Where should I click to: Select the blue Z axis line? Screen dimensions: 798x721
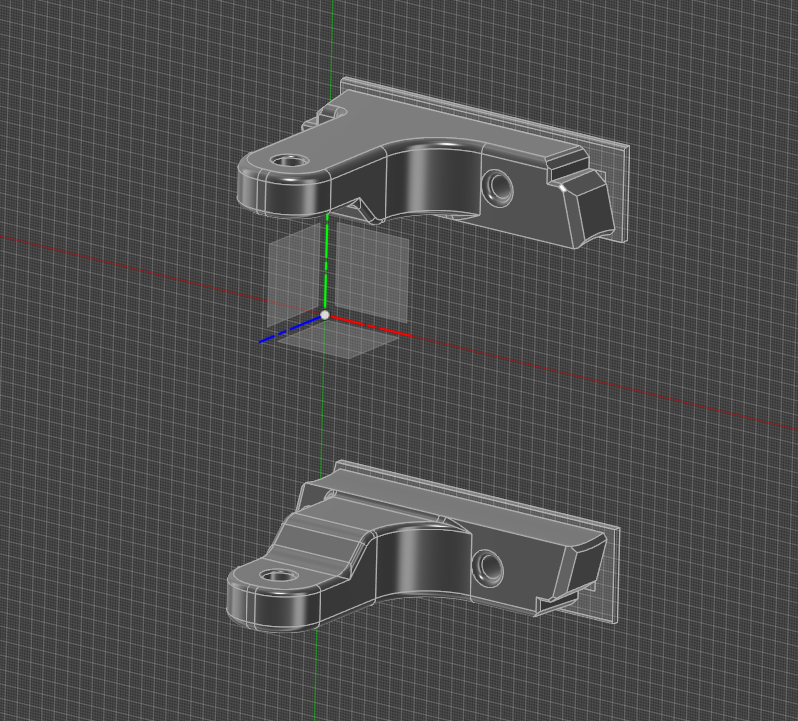click(291, 329)
